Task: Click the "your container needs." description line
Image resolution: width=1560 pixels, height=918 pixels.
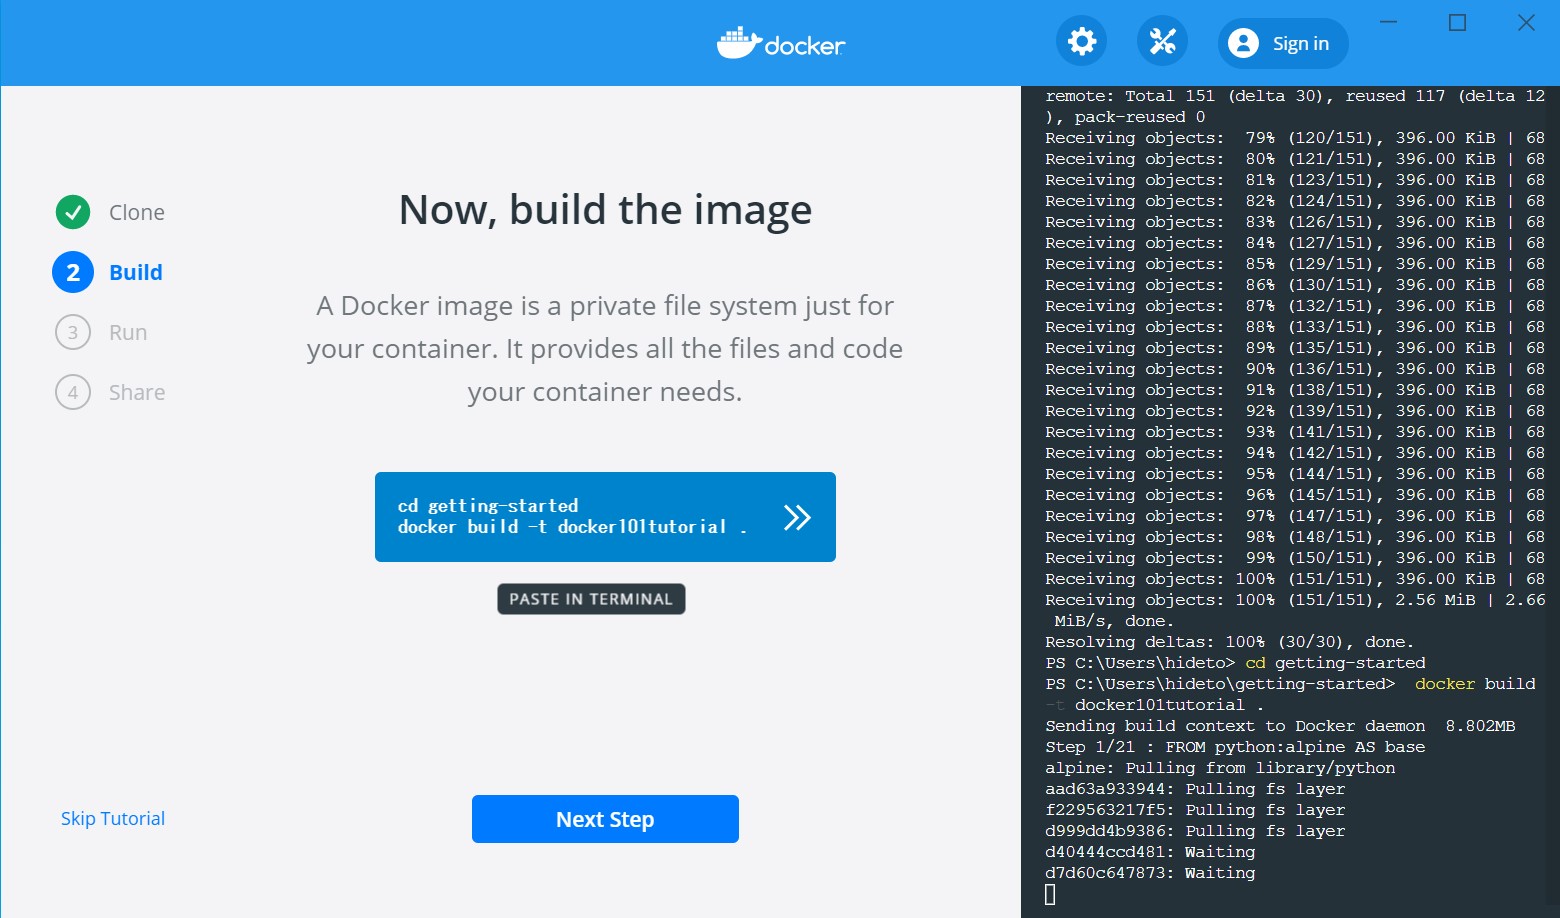Action: point(605,392)
